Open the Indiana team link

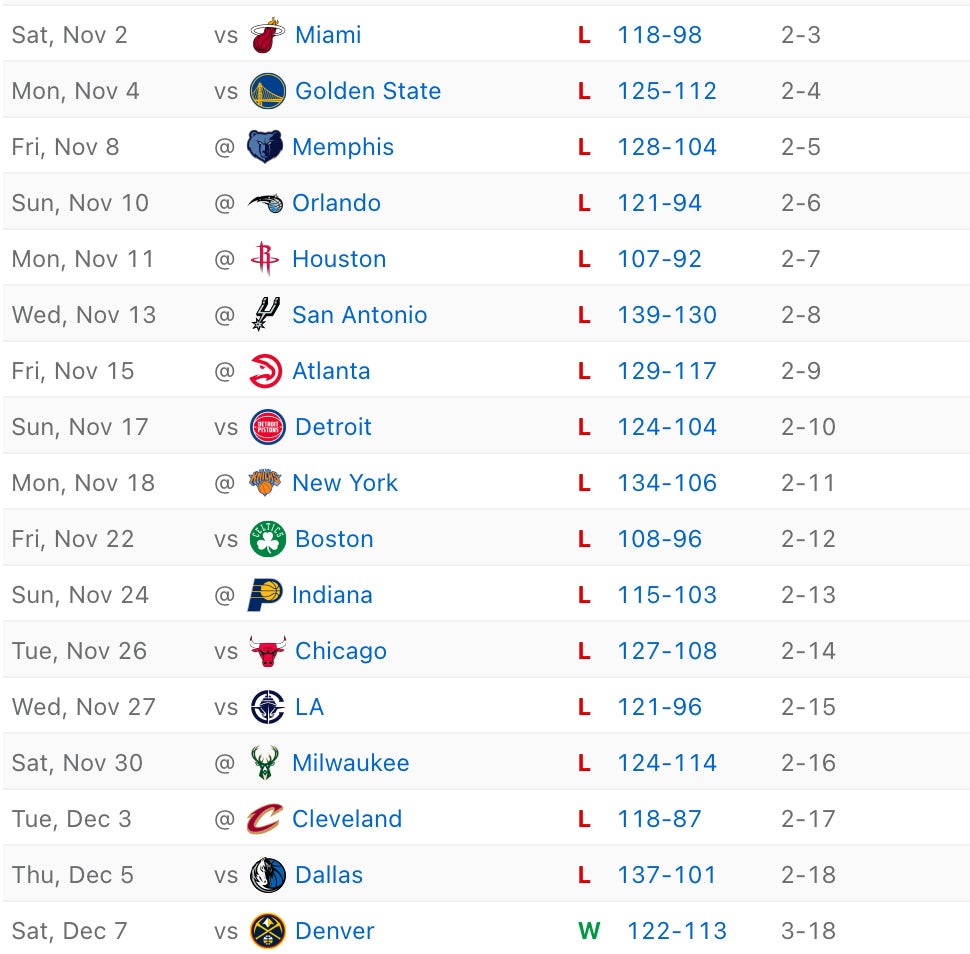[x=332, y=595]
